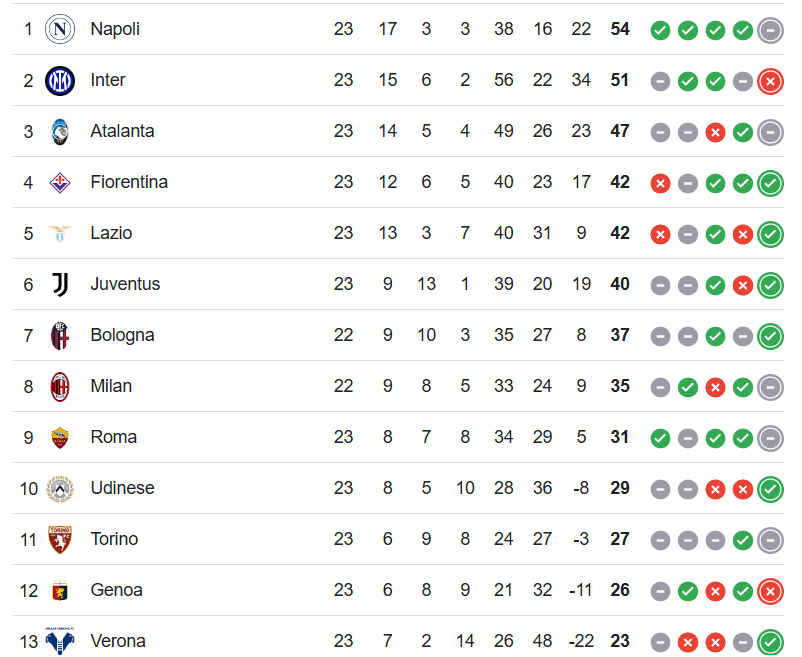The image size is (802, 657).
Task: Click the Torino club crest
Action: click(60, 539)
